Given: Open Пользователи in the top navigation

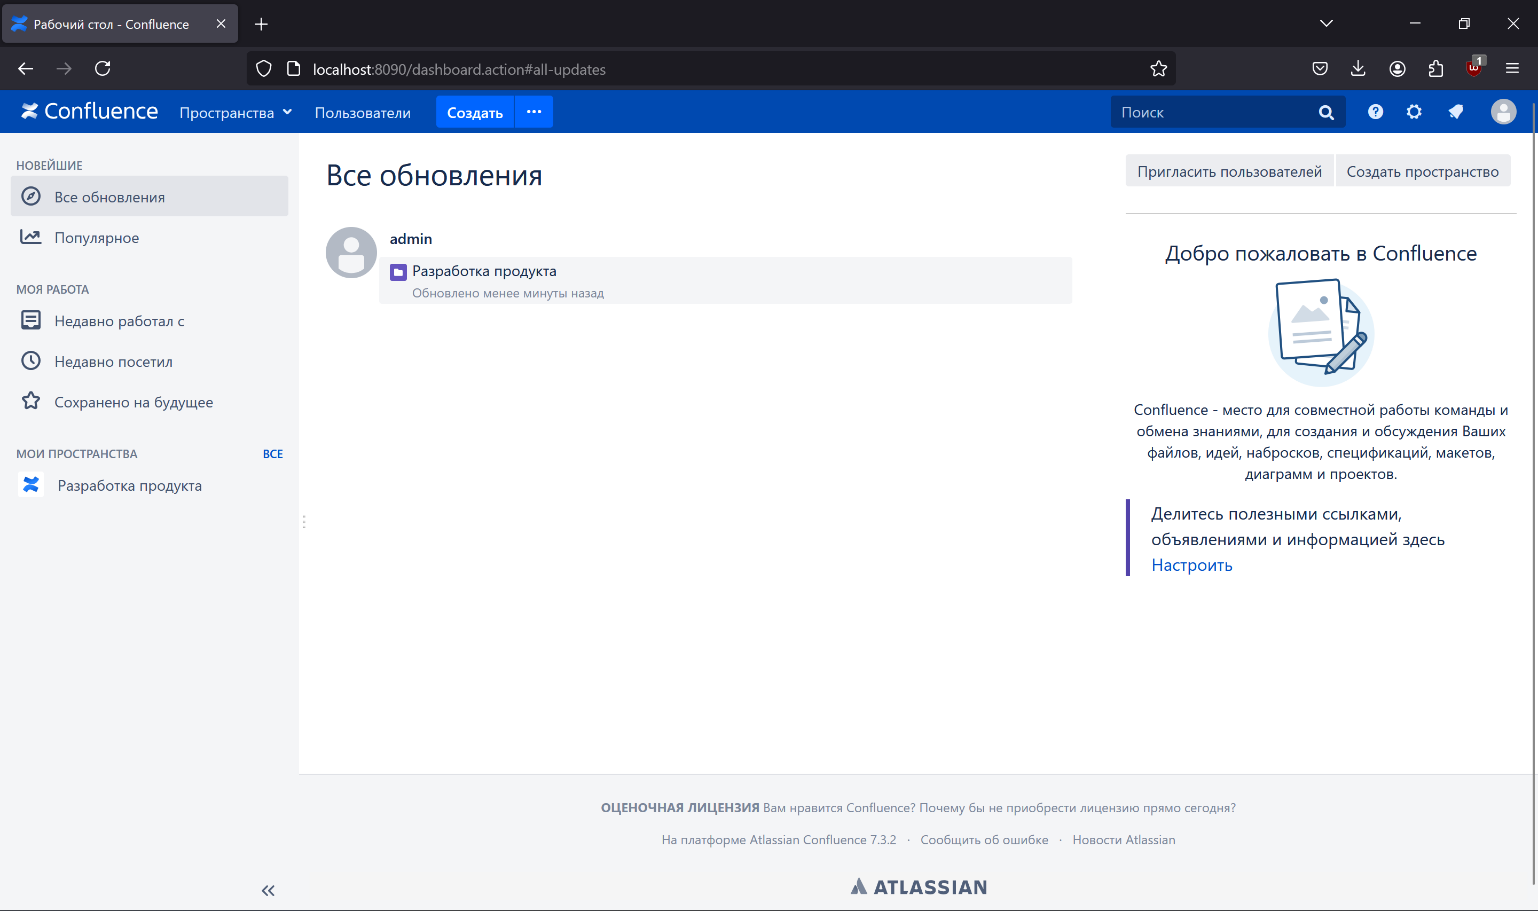Looking at the screenshot, I should click(x=362, y=113).
